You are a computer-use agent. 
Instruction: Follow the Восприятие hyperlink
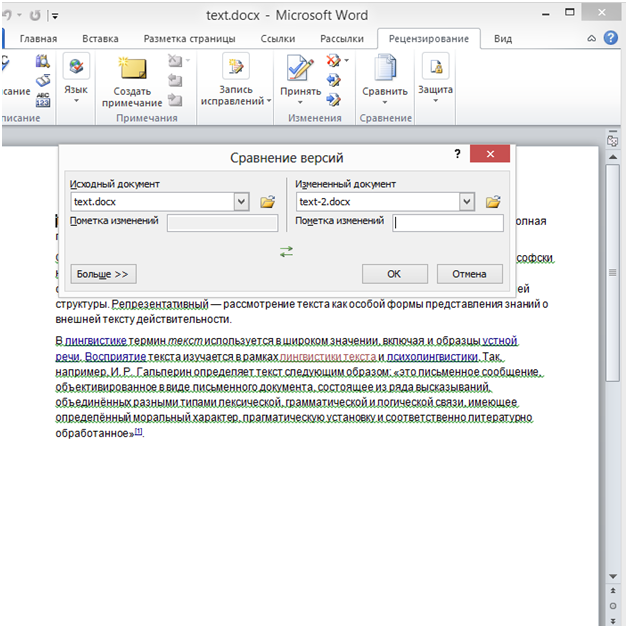pos(115,356)
